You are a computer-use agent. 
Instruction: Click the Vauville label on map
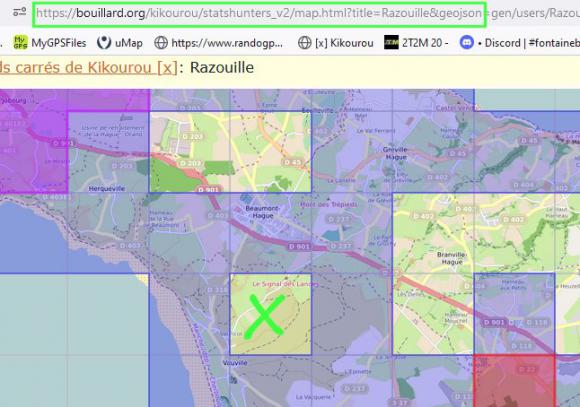pos(235,363)
